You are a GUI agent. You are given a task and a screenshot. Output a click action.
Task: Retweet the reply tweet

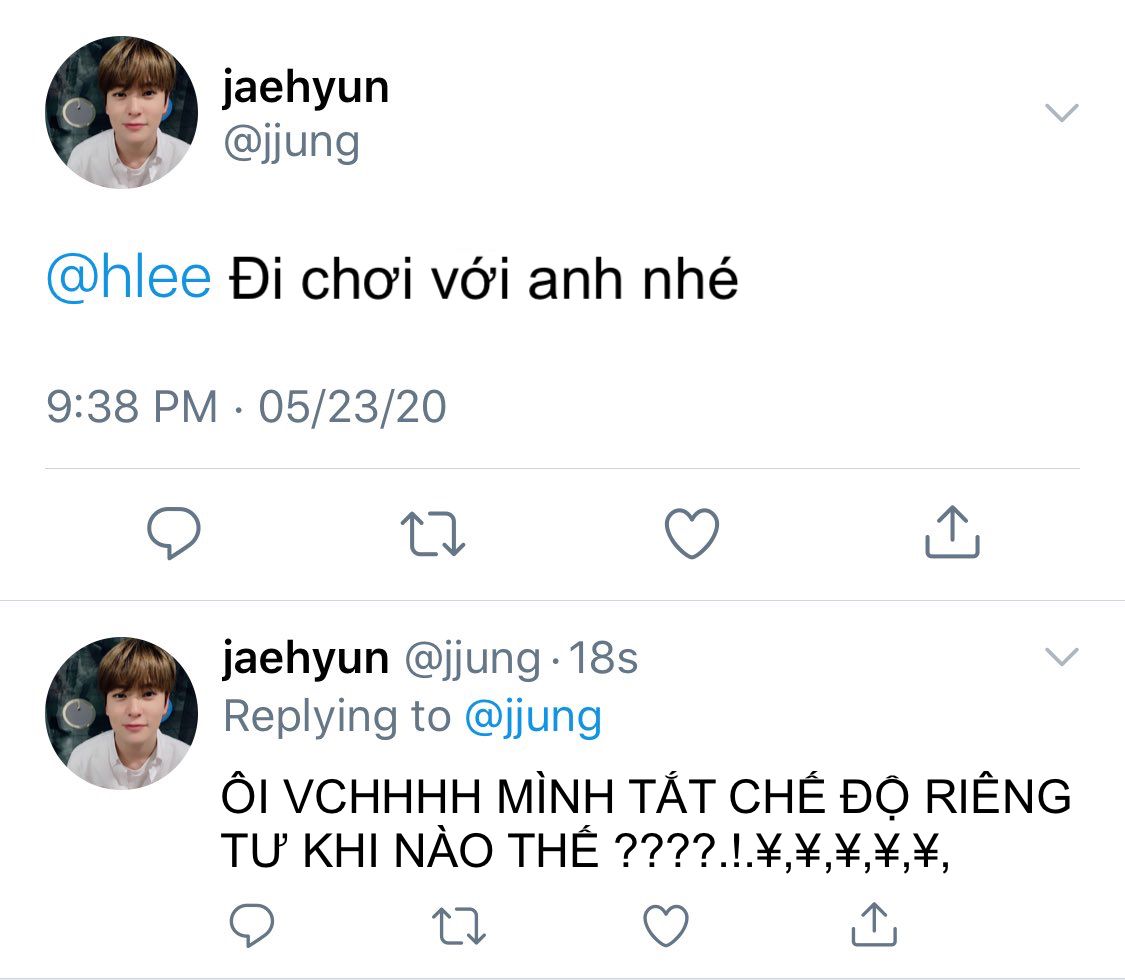pos(458,925)
